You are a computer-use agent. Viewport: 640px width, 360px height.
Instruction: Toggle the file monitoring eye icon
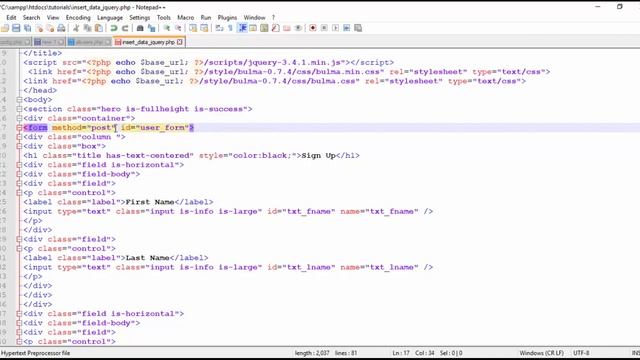(298, 28)
